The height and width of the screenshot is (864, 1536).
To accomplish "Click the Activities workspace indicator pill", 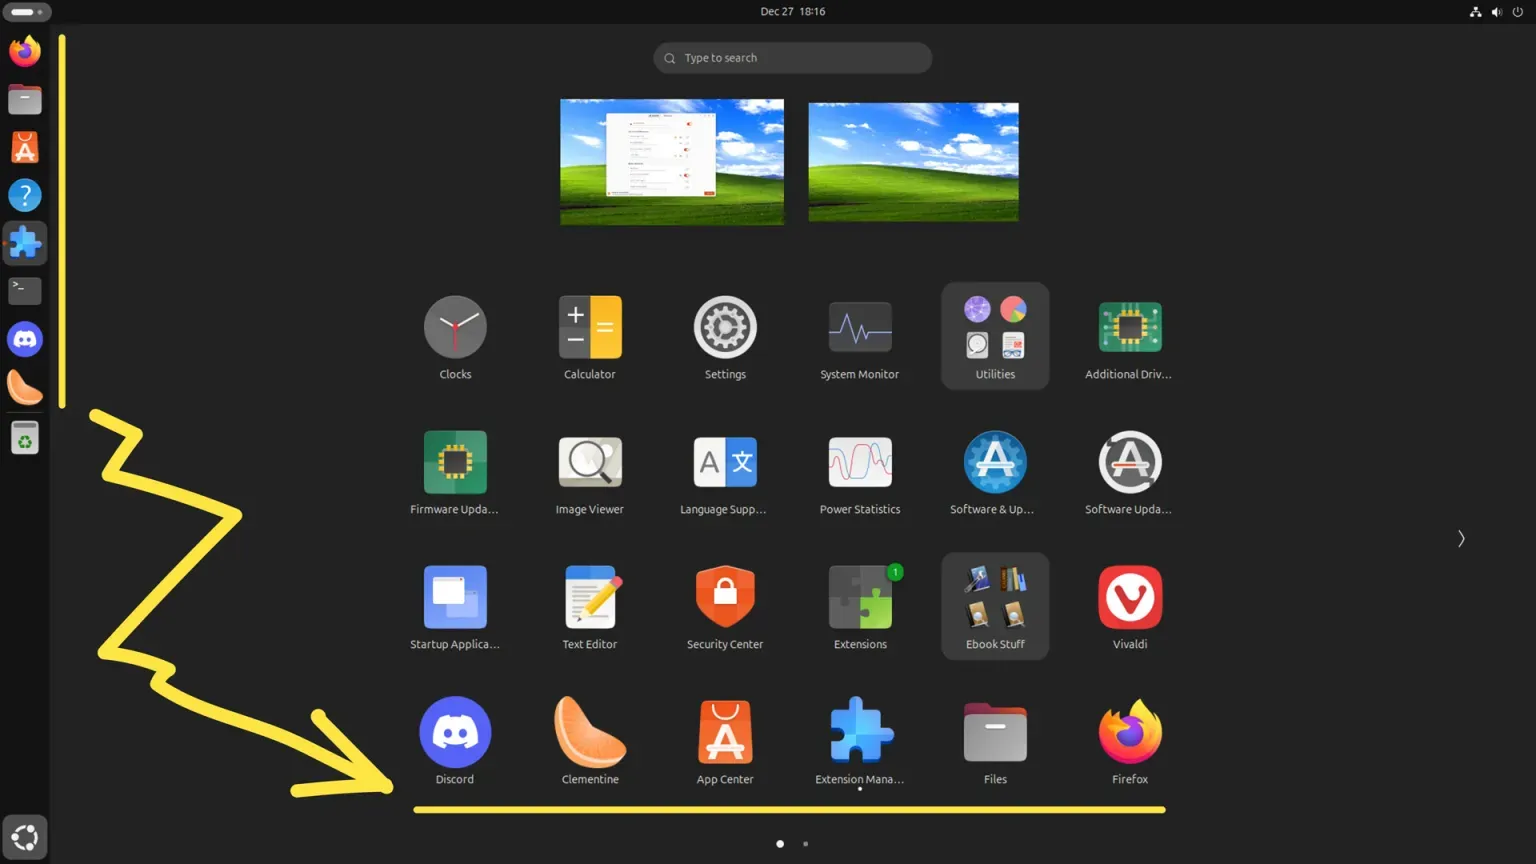I will point(27,12).
